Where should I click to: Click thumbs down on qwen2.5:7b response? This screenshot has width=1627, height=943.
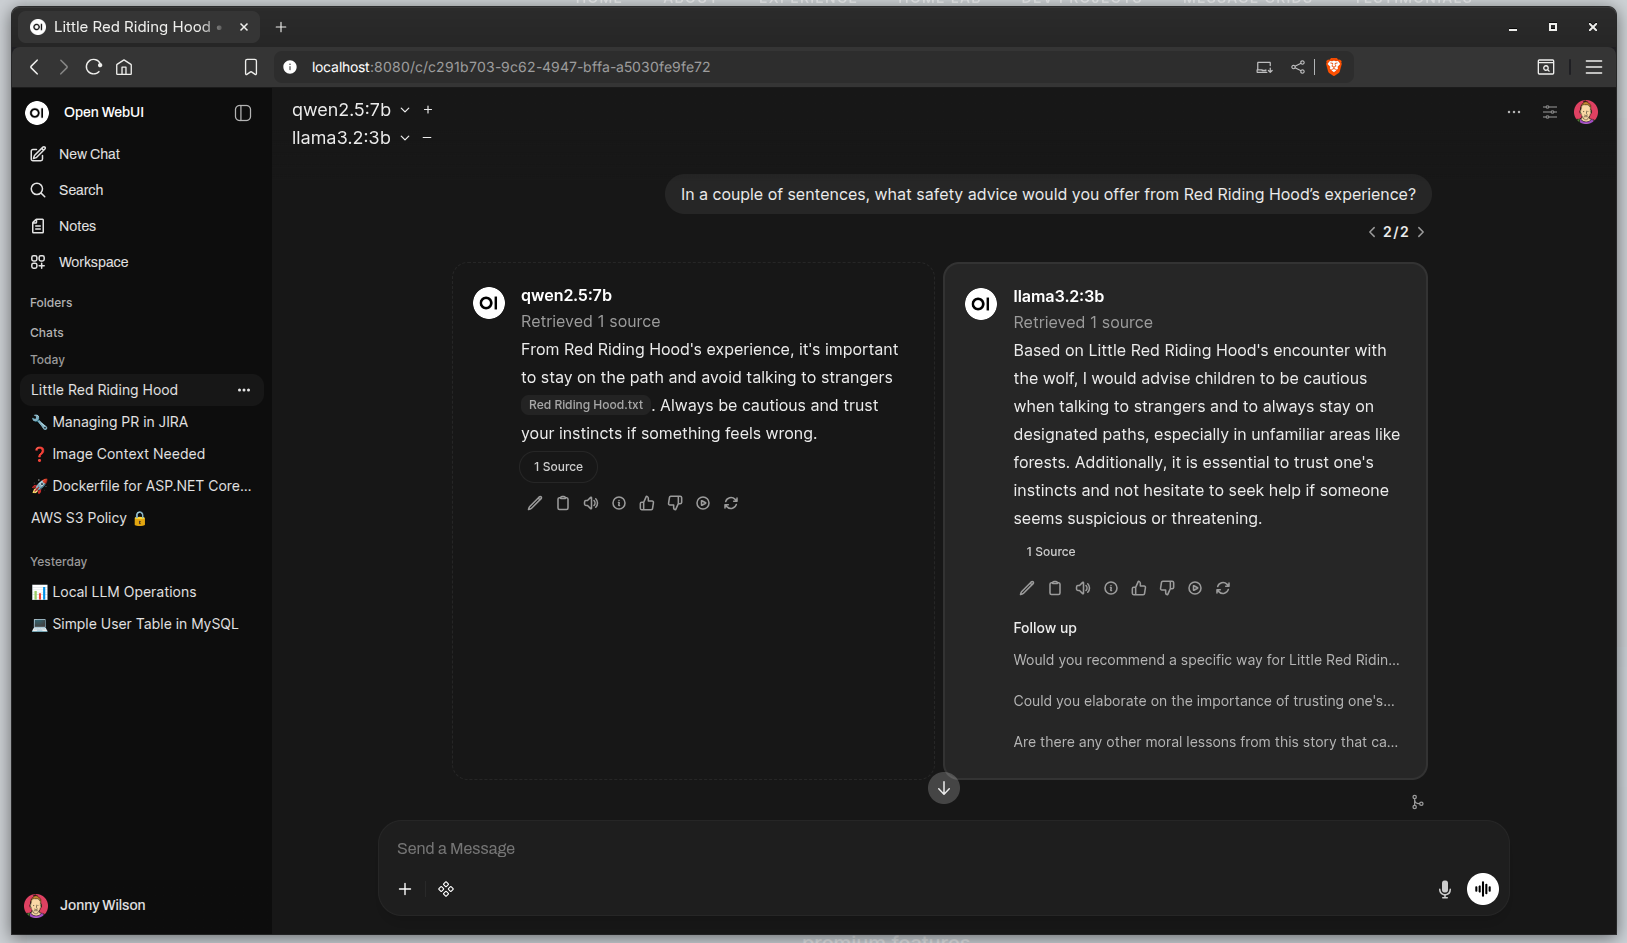[x=675, y=503]
